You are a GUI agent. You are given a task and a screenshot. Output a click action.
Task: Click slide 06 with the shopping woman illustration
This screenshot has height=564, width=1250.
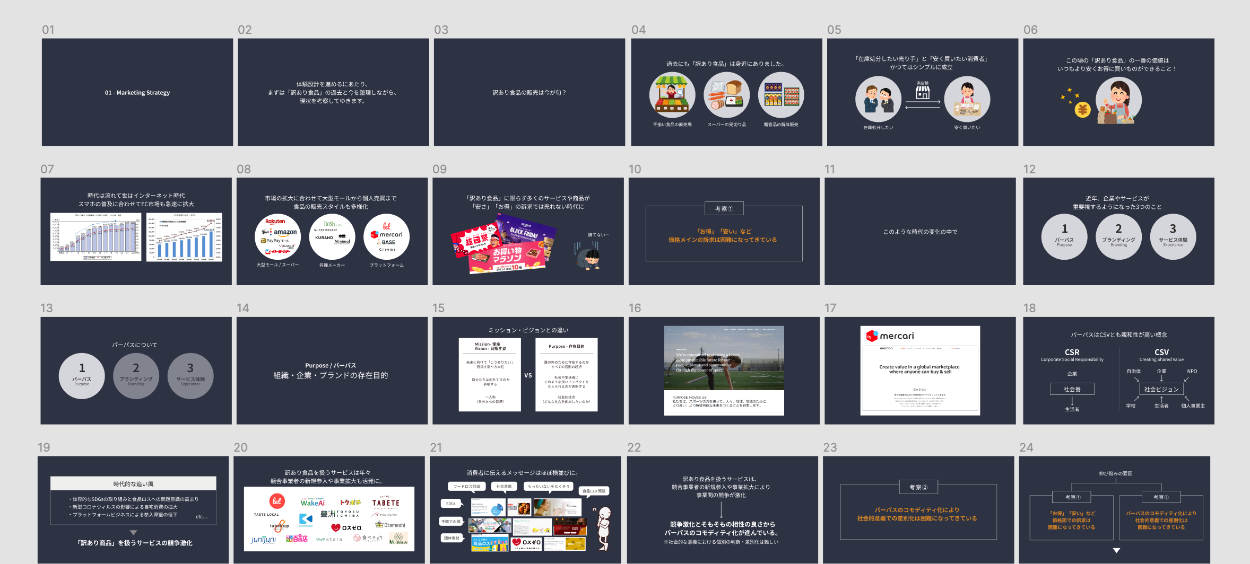1118,92
